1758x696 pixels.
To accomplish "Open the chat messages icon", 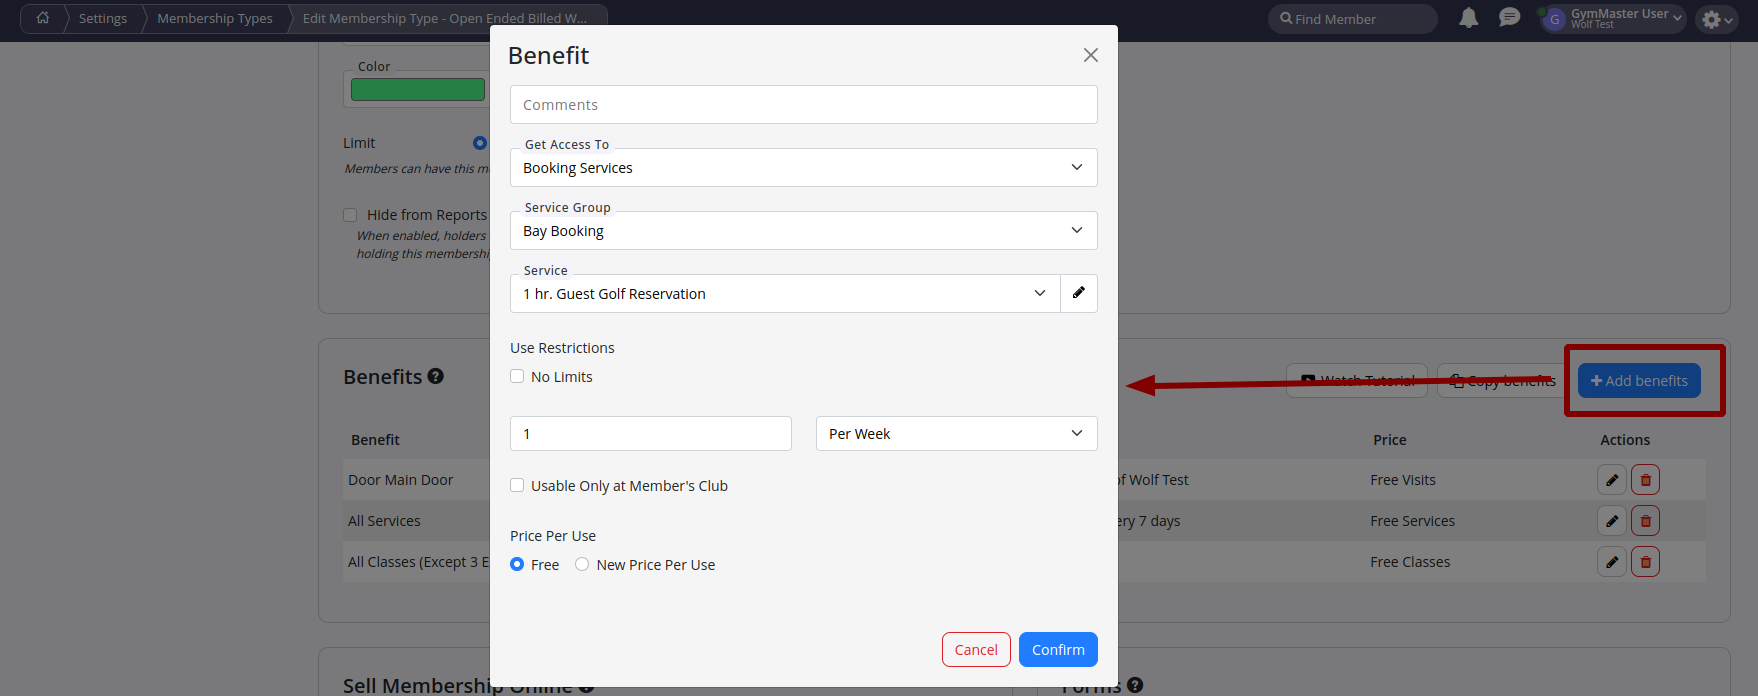I will [1509, 18].
